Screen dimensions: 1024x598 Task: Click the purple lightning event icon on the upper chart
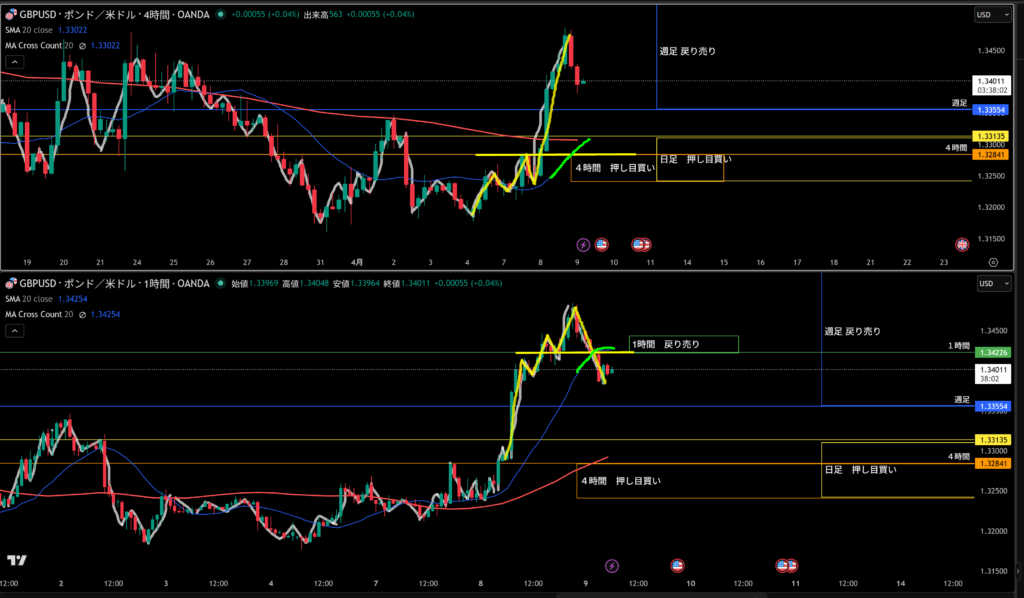pyautogui.click(x=583, y=244)
